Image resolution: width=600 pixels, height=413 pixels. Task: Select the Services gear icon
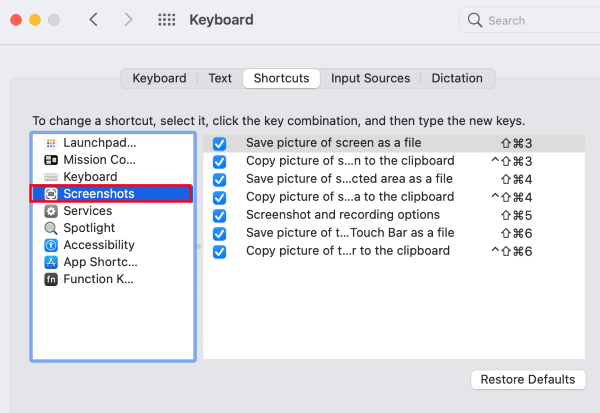(x=52, y=211)
